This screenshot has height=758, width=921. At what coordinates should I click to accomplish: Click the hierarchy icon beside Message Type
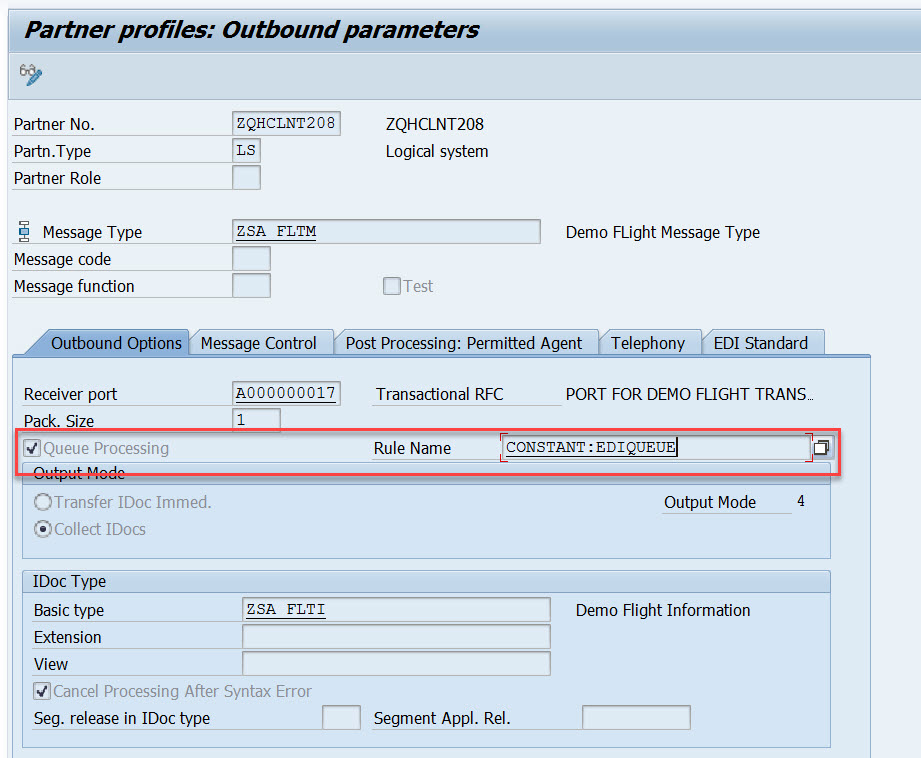pyautogui.click(x=22, y=231)
